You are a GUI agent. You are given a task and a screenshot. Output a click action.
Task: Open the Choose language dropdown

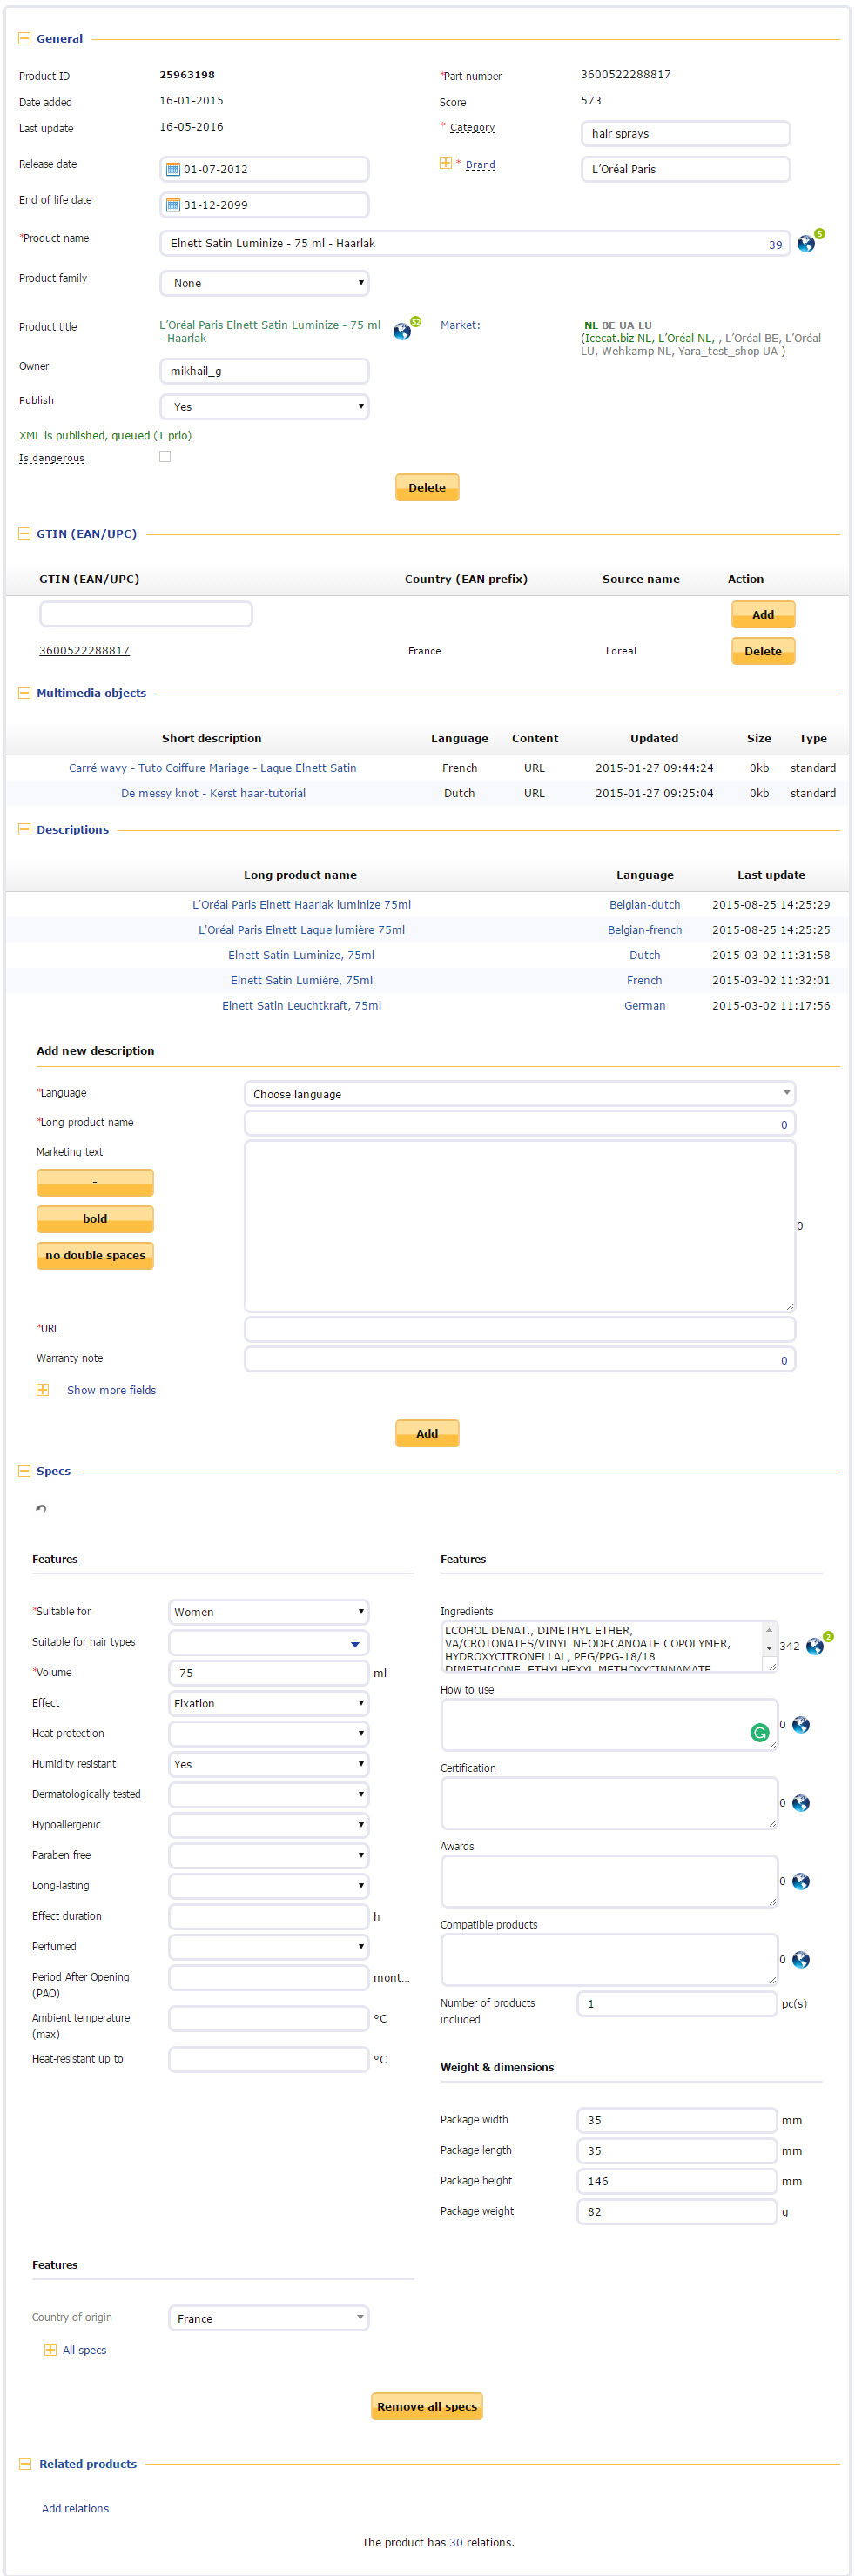pos(520,1094)
